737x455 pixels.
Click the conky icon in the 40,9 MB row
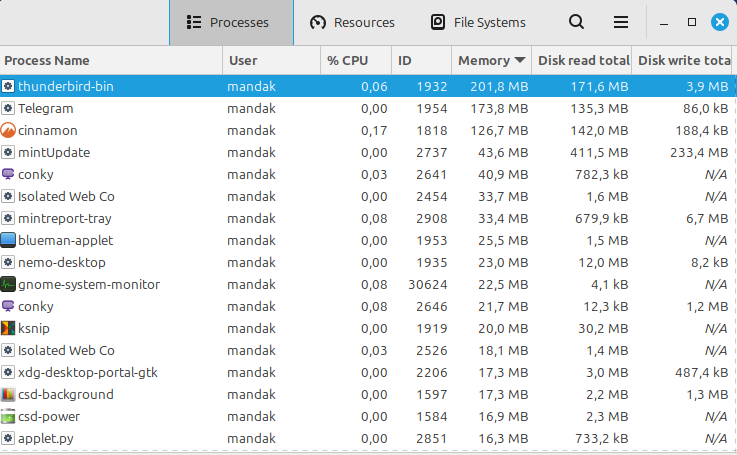click(8, 174)
